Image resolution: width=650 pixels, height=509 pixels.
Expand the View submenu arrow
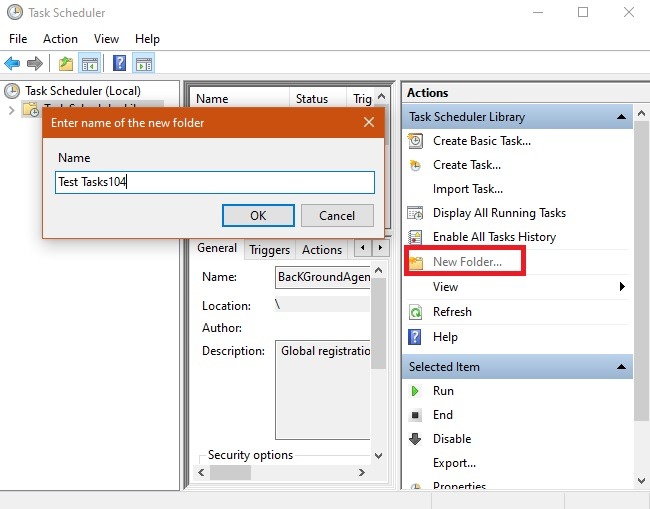tap(622, 286)
